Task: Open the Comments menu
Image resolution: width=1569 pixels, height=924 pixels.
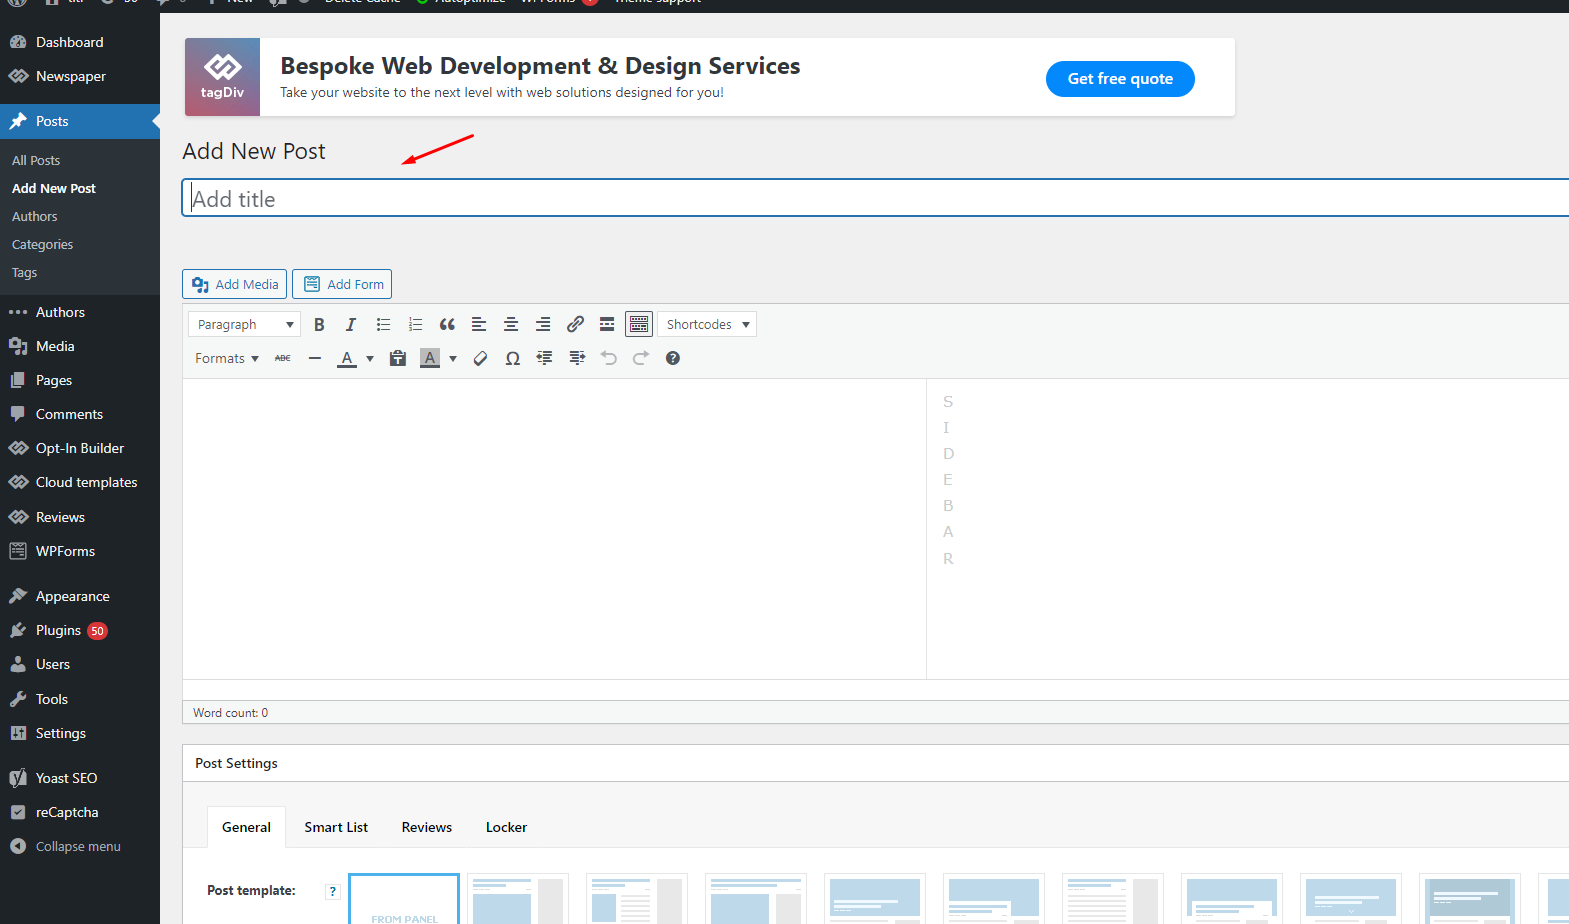Action: click(80, 414)
